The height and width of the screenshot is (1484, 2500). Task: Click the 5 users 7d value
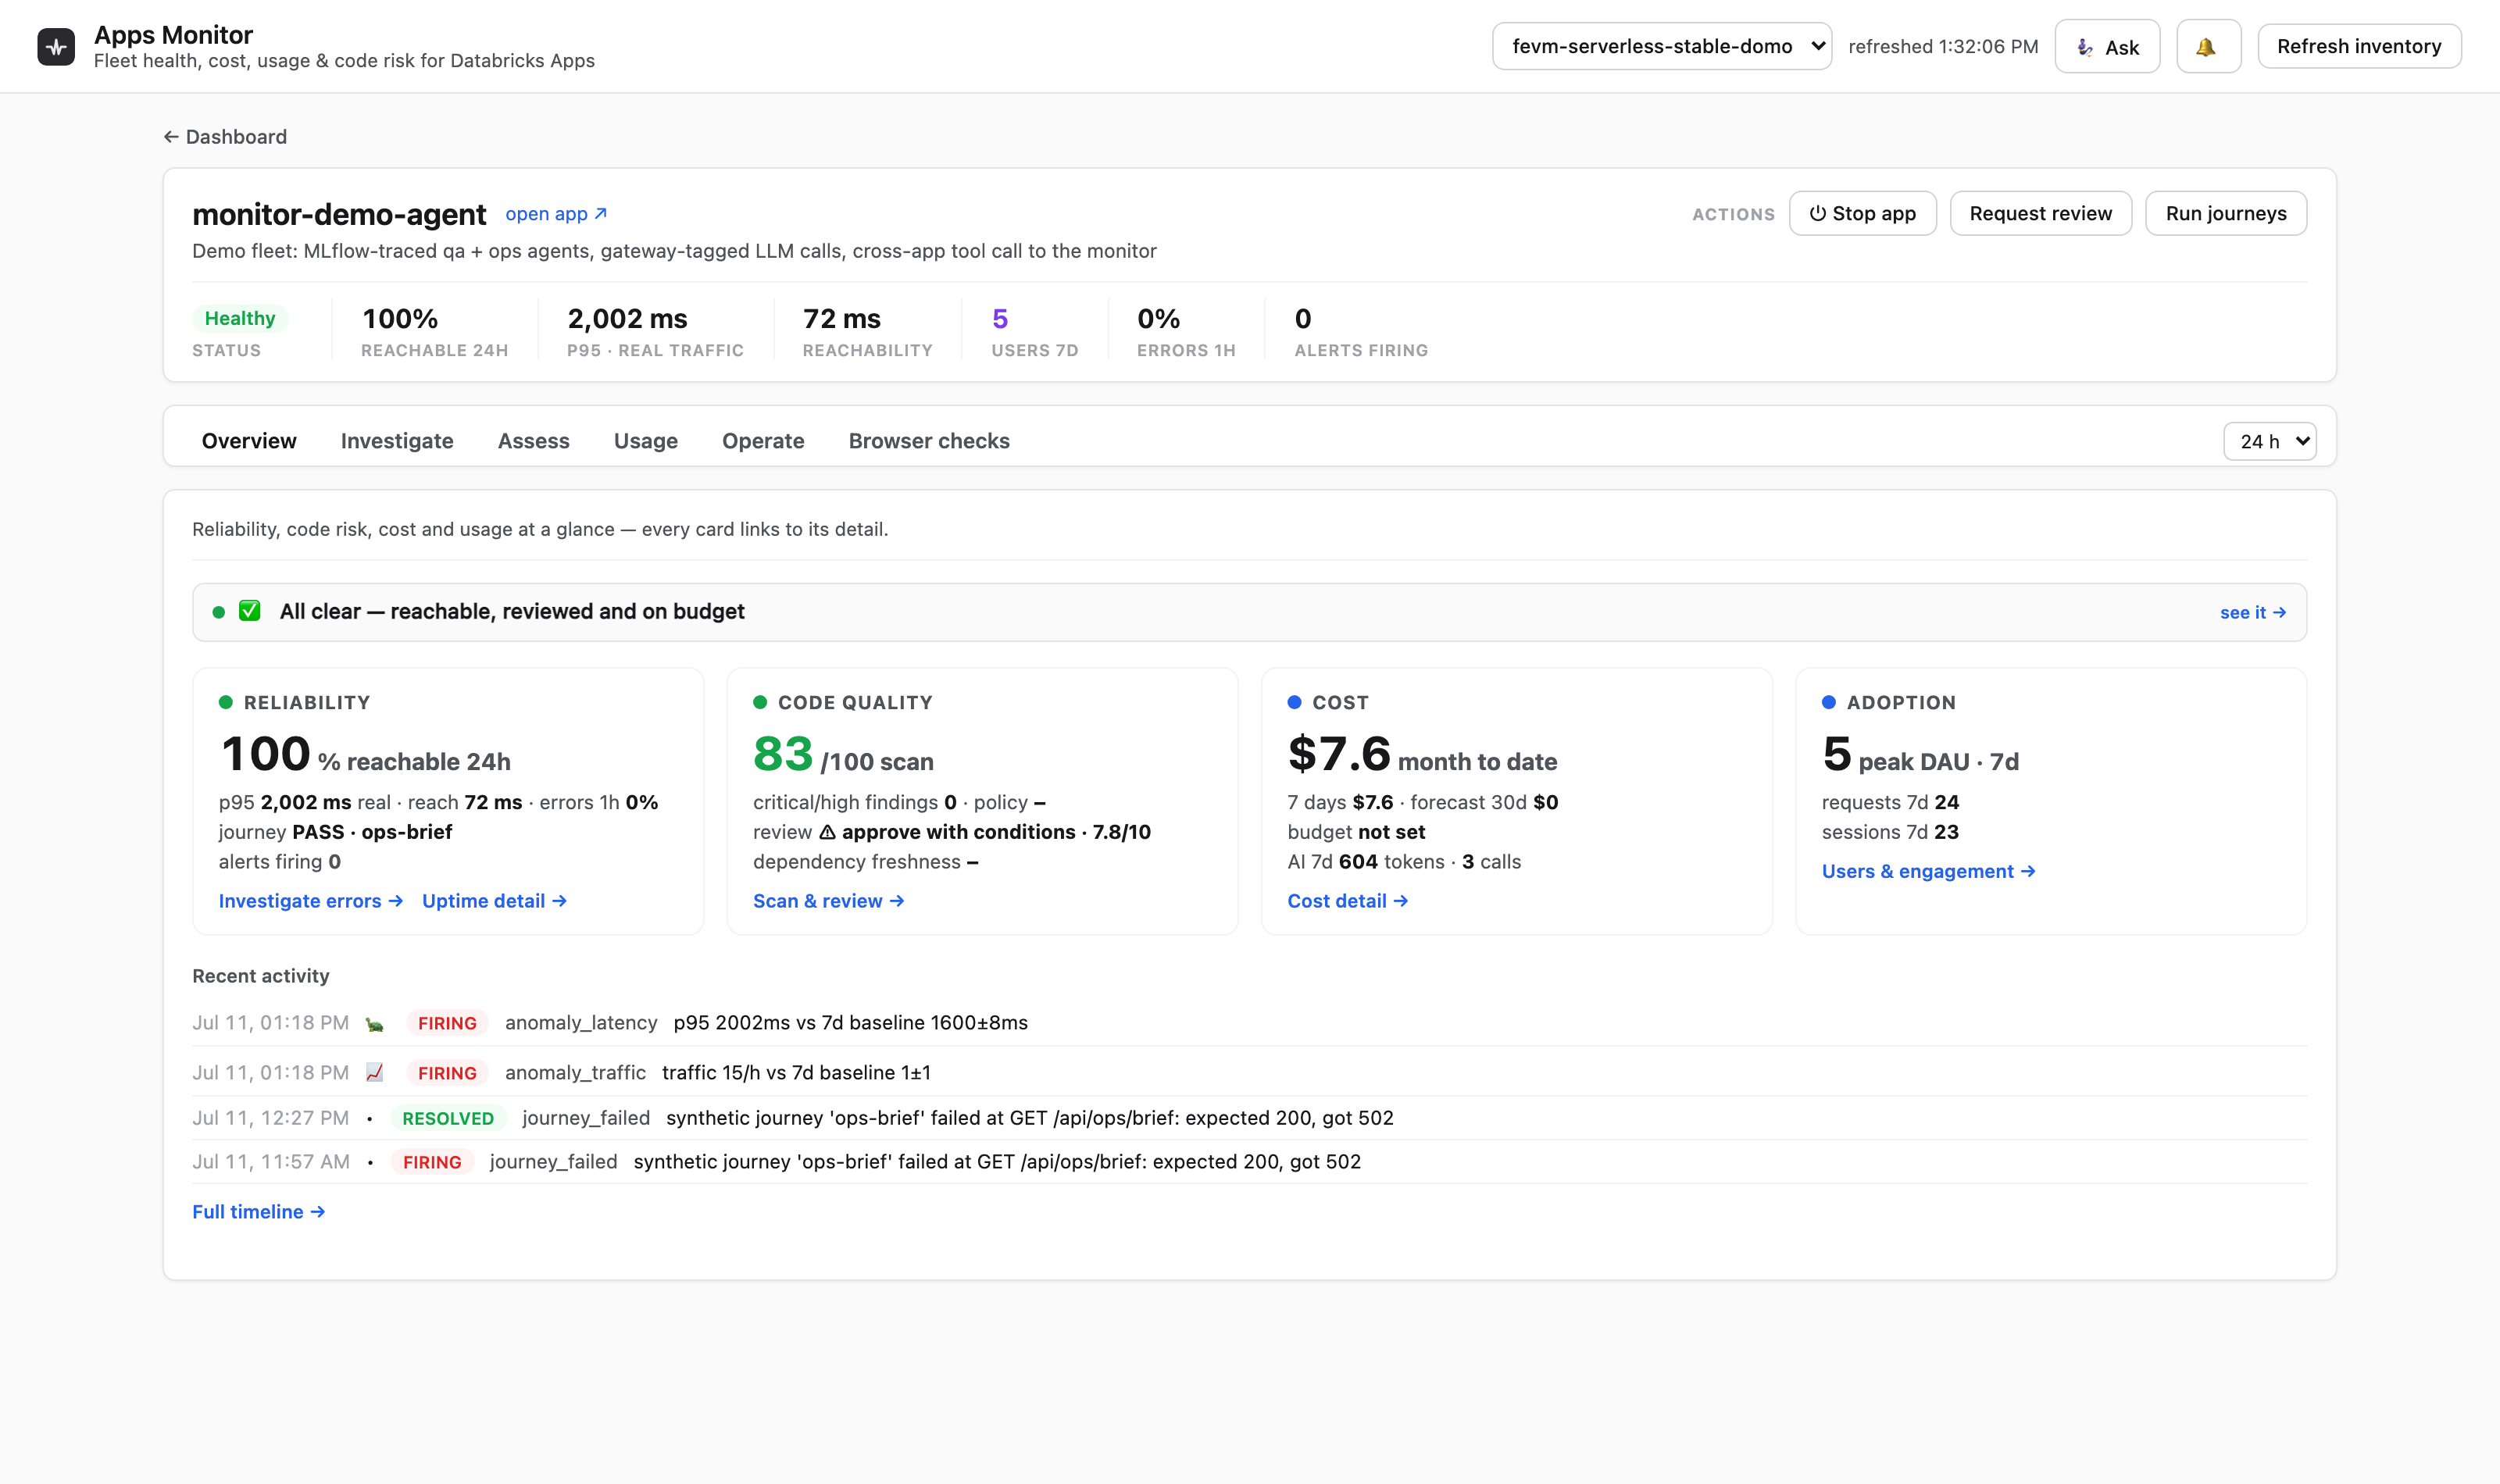pyautogui.click(x=1000, y=319)
